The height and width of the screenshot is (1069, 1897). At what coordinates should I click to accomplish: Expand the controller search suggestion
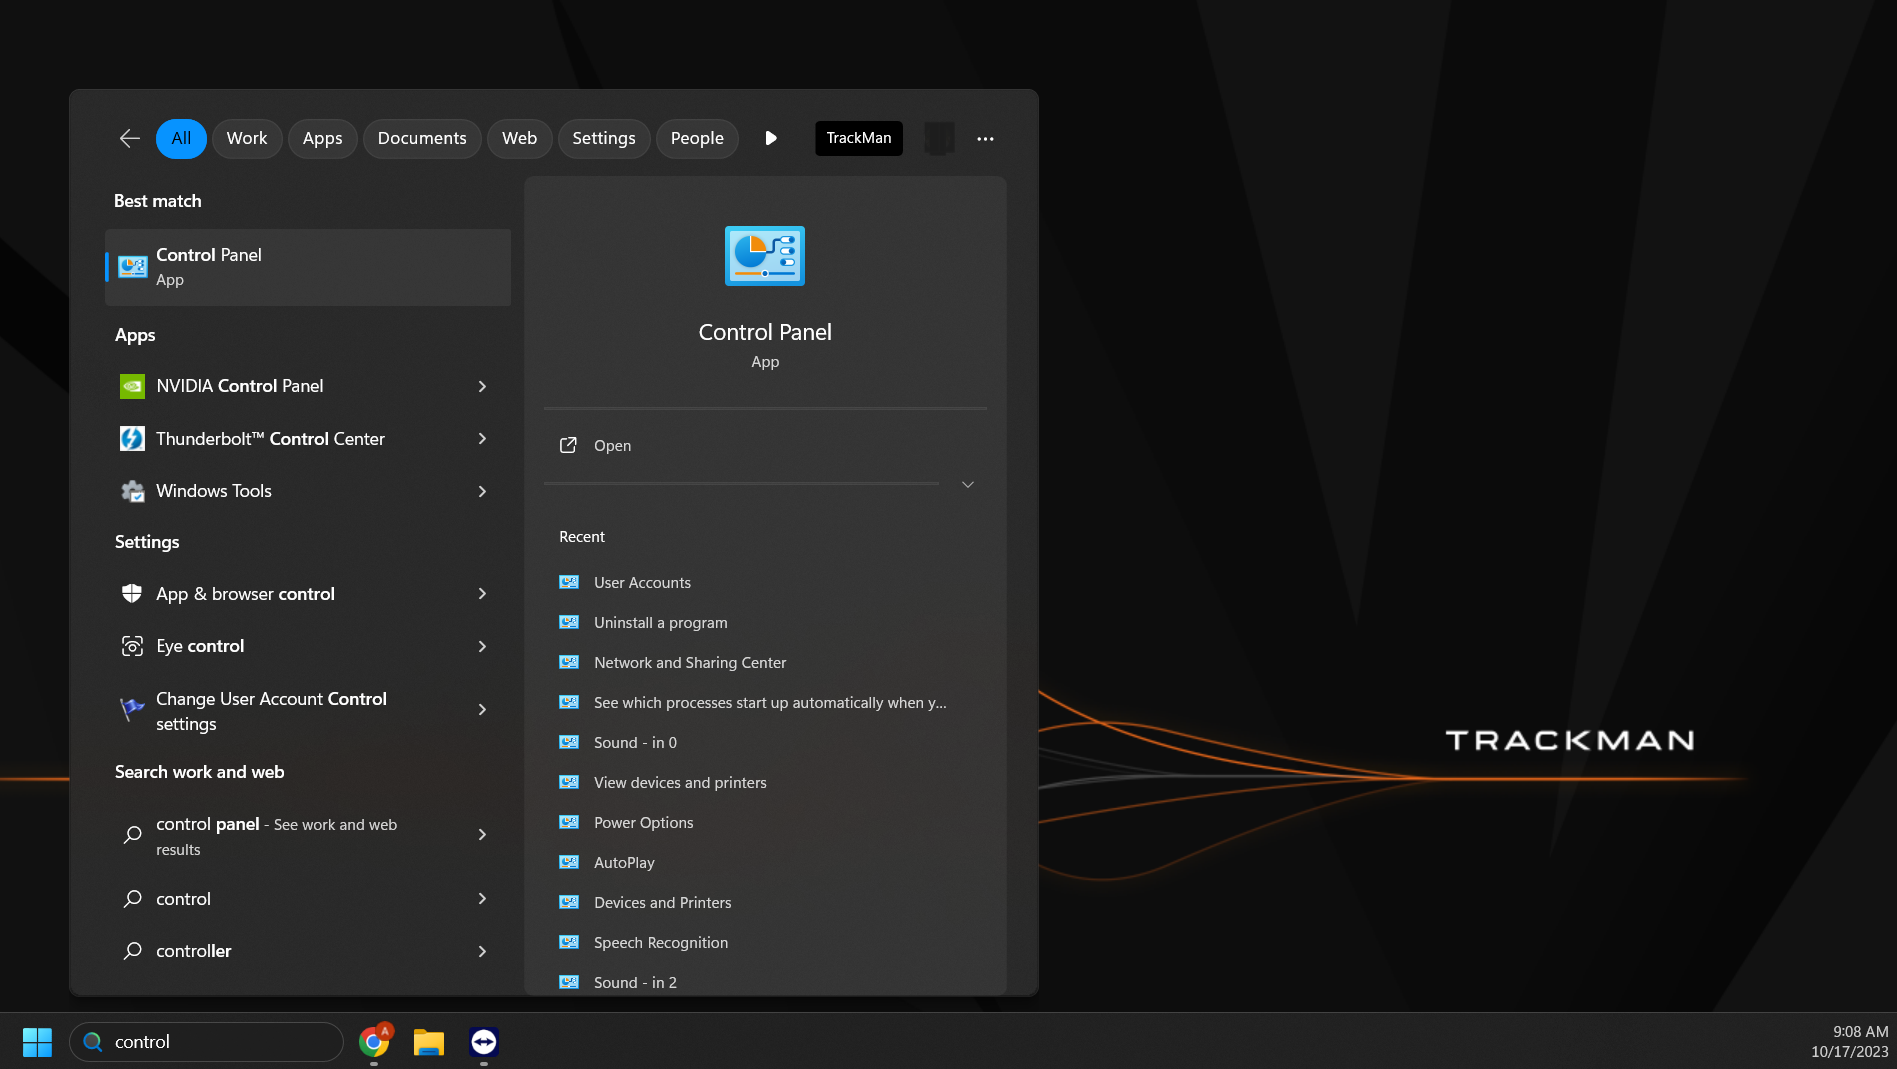[x=482, y=951]
